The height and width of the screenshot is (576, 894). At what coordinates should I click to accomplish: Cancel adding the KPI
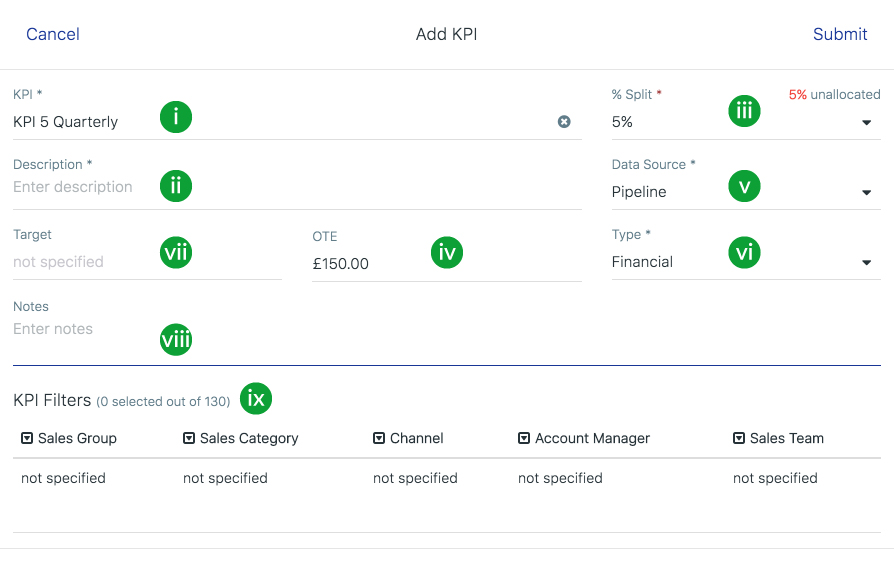(52, 34)
